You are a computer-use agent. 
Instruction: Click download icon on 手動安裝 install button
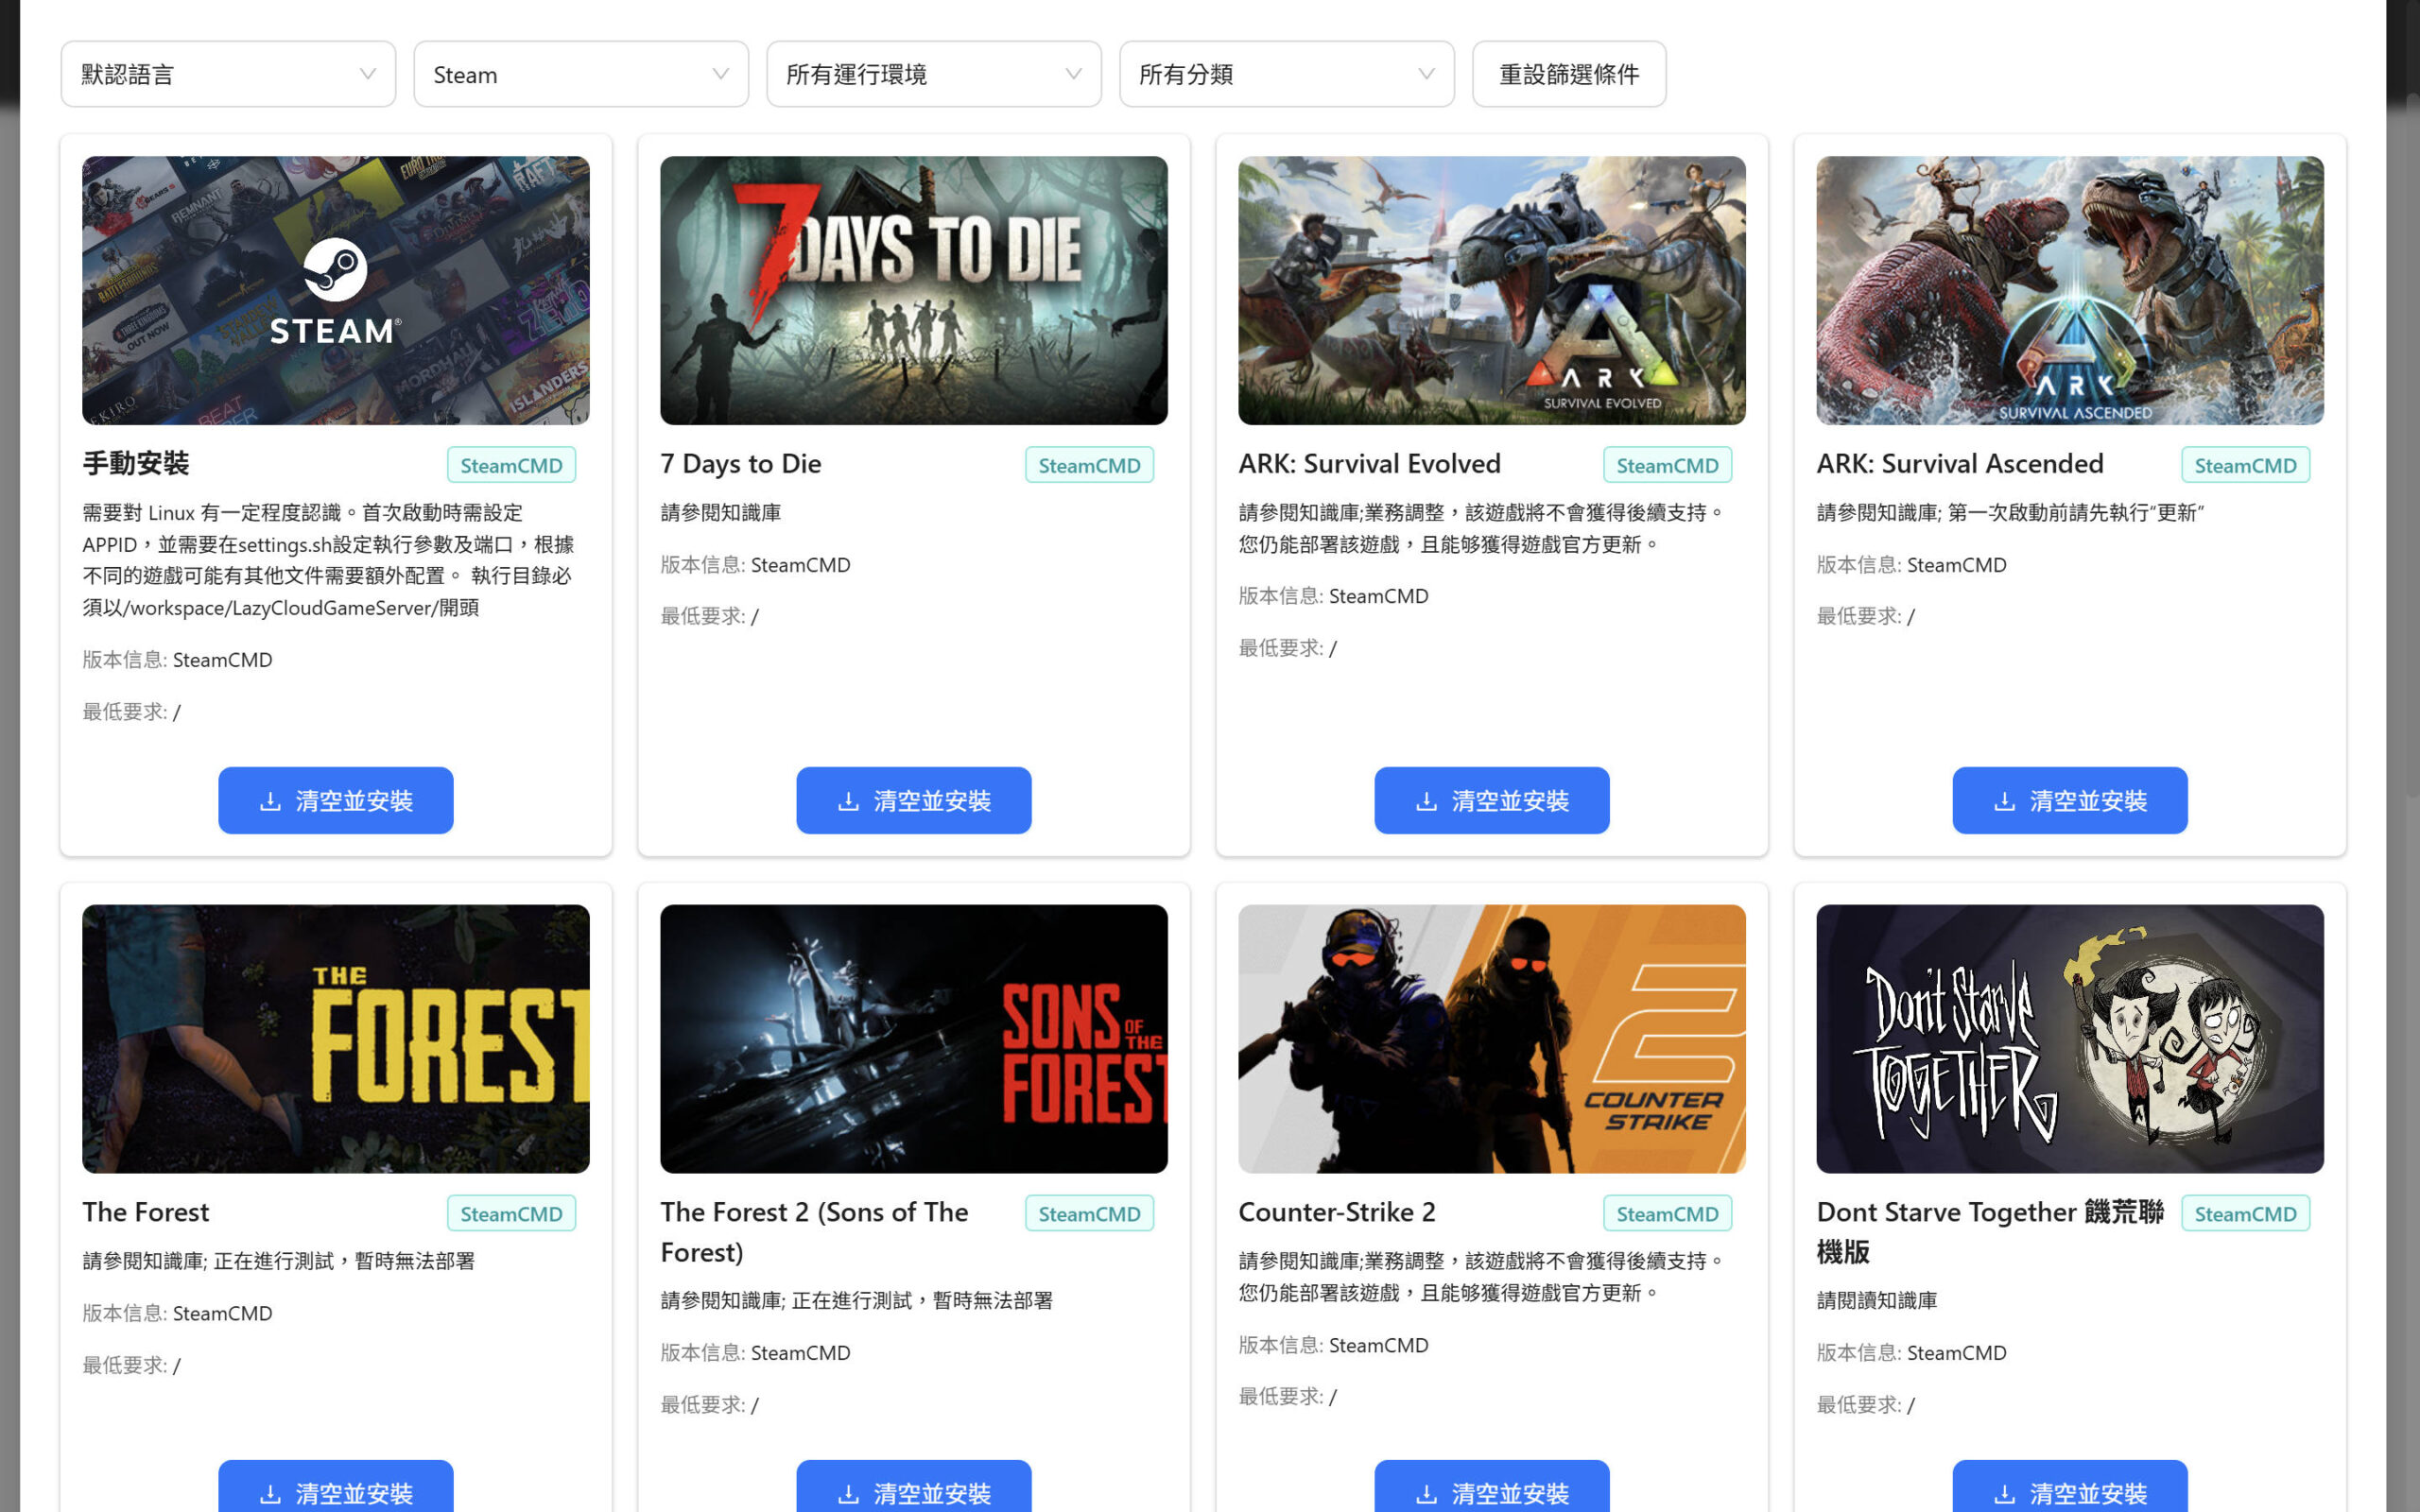point(270,801)
